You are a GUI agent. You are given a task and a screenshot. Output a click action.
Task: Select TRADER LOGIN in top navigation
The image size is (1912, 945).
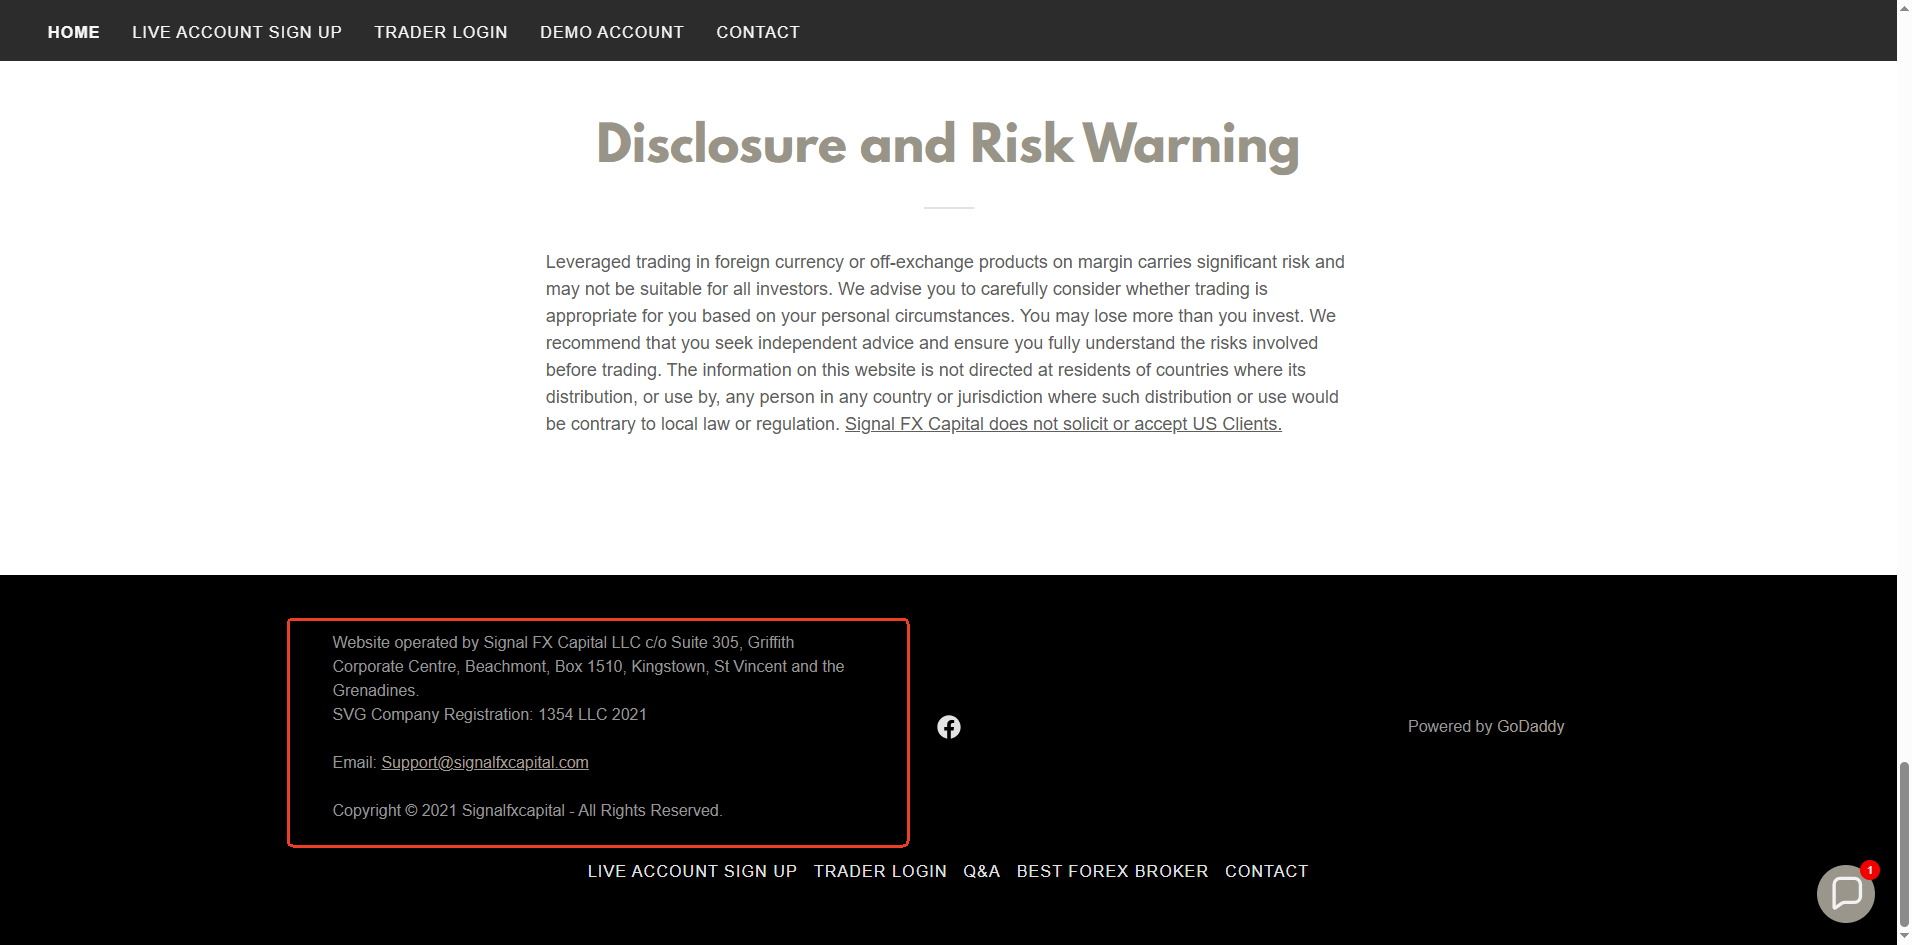click(x=441, y=32)
